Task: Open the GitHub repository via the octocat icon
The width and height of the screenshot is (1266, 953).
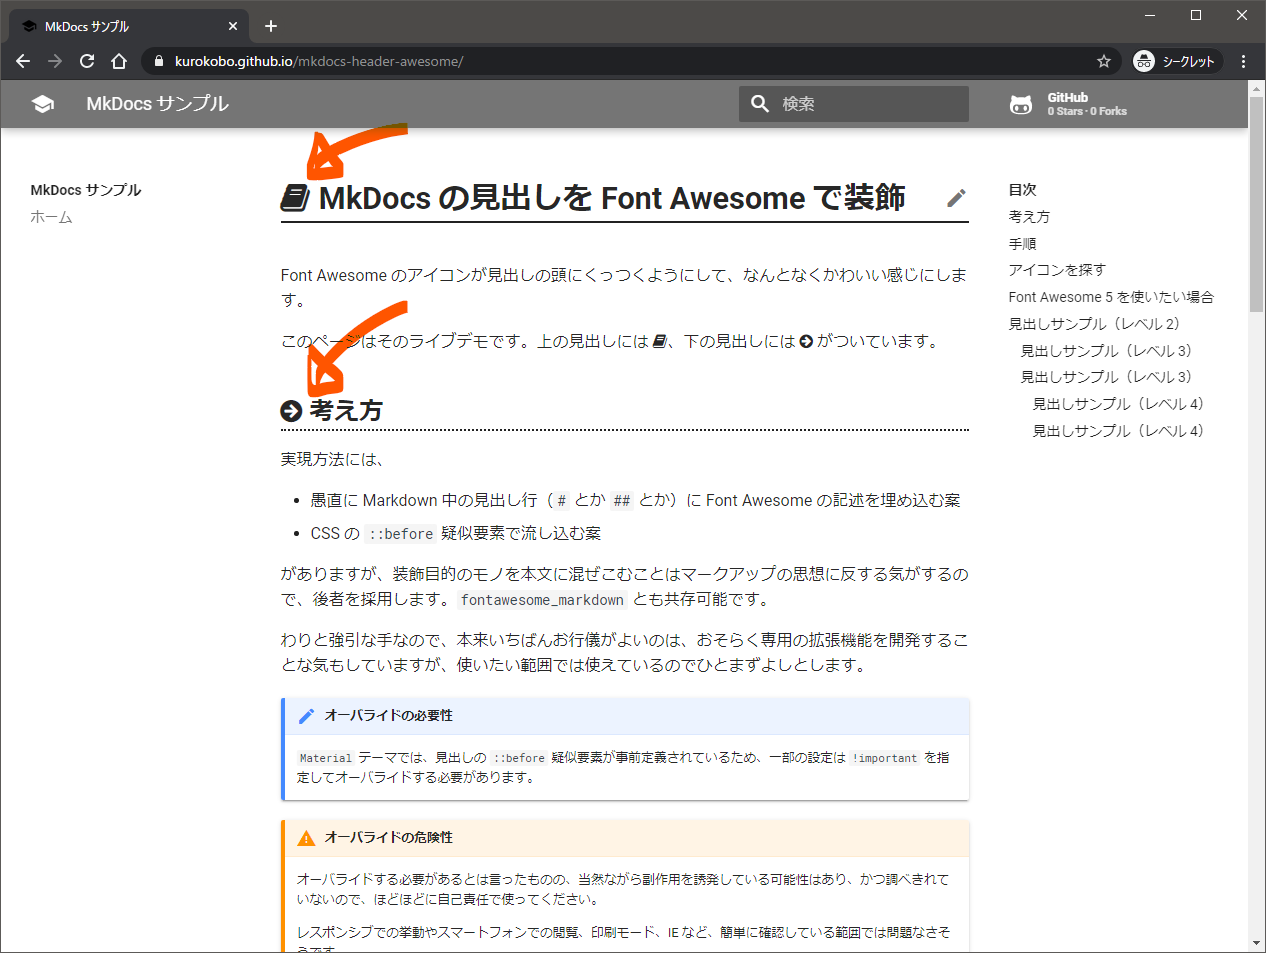Action: pos(1021,103)
